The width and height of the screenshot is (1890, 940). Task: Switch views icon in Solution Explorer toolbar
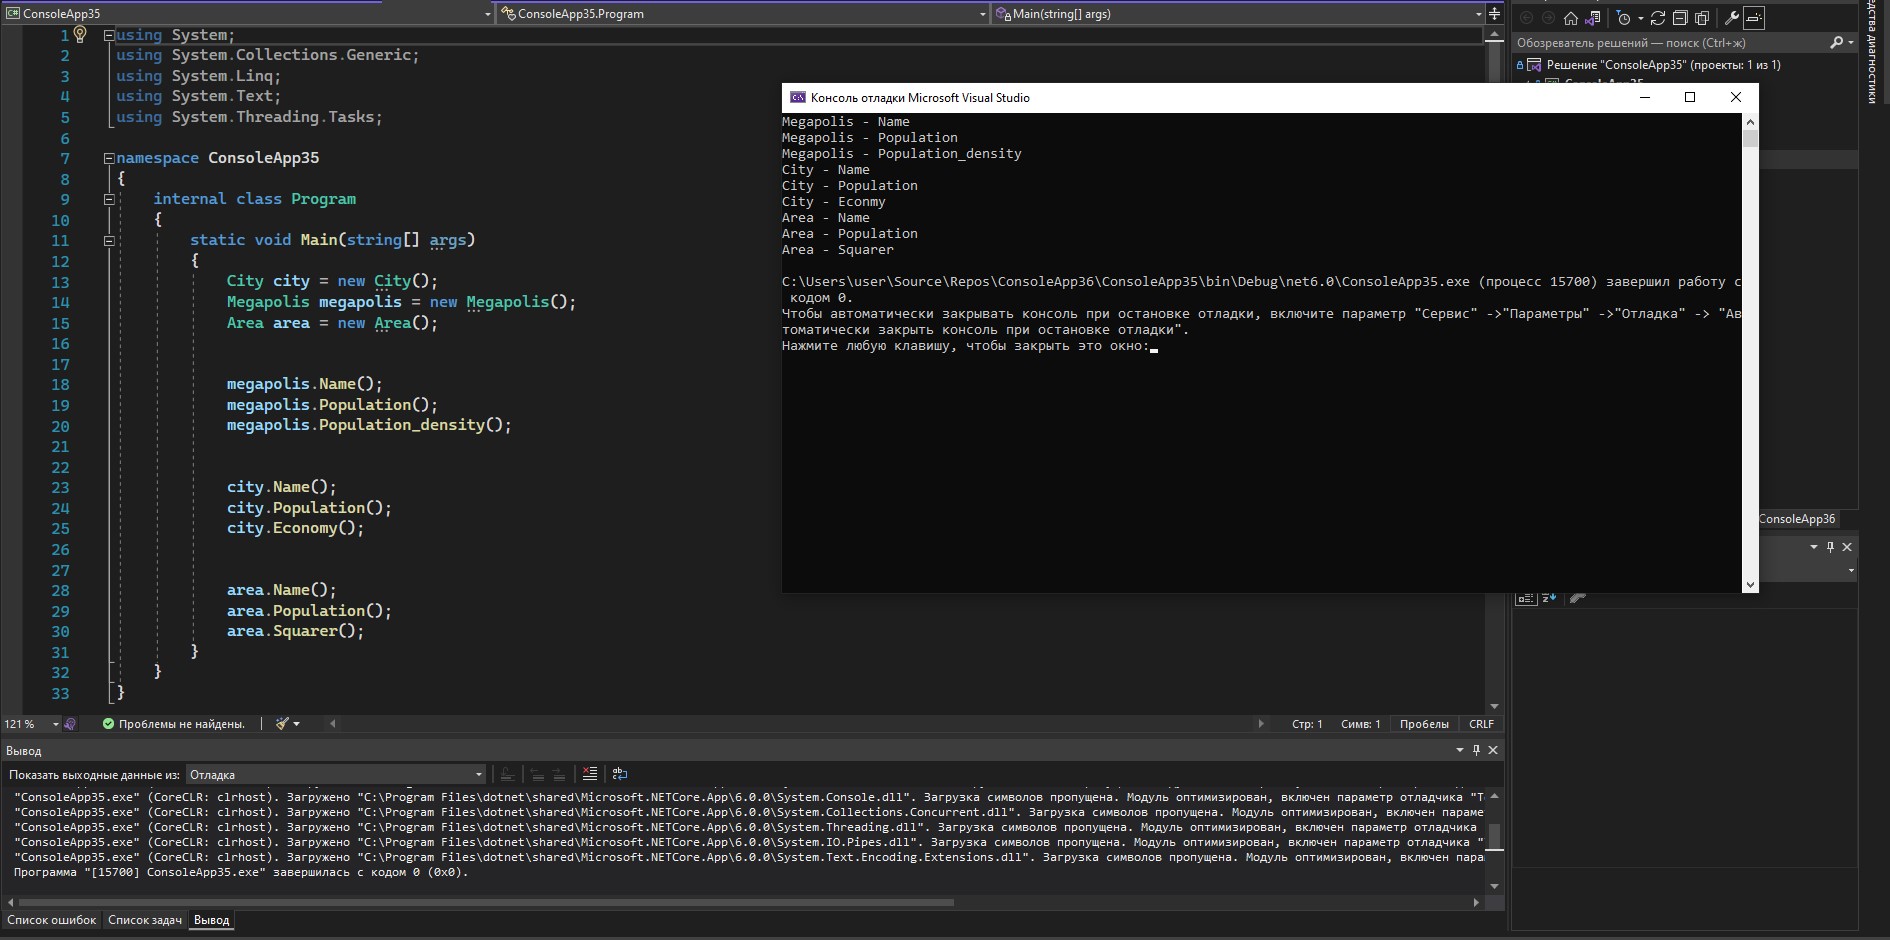pyautogui.click(x=1591, y=18)
